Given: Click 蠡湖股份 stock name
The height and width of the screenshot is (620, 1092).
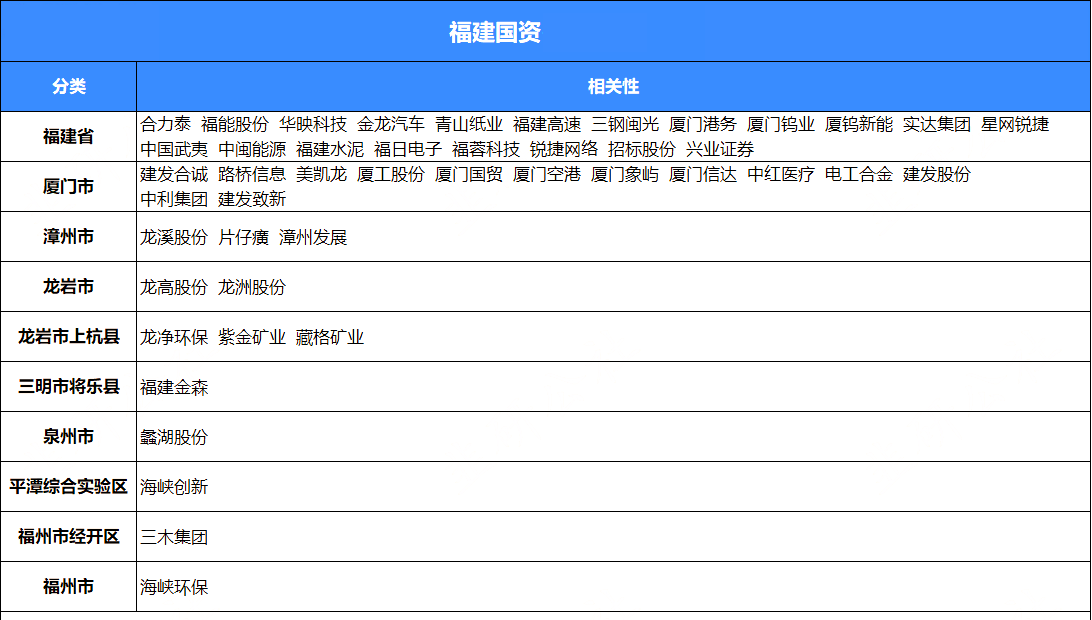Looking at the screenshot, I should [174, 437].
